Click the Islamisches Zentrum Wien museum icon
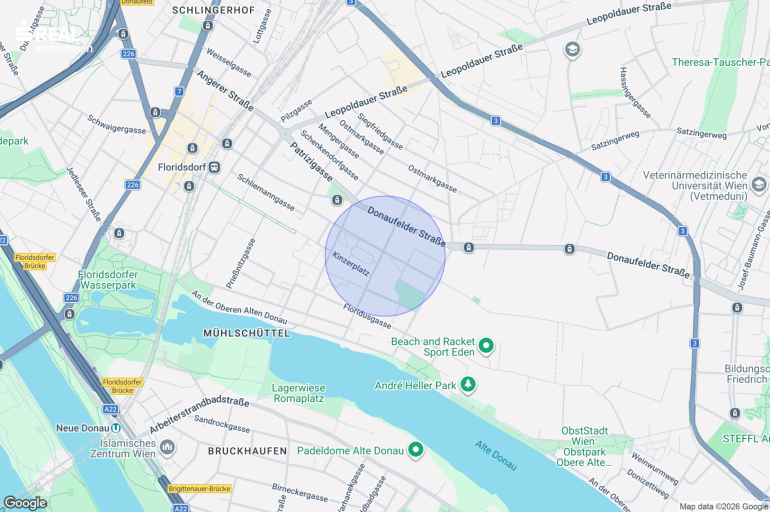This screenshot has height=512, width=770. 167,448
